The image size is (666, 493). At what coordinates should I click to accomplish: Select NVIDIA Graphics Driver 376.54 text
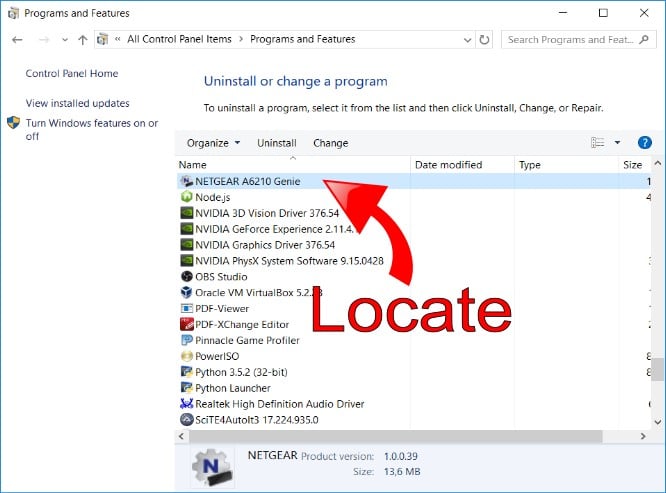tap(265, 245)
